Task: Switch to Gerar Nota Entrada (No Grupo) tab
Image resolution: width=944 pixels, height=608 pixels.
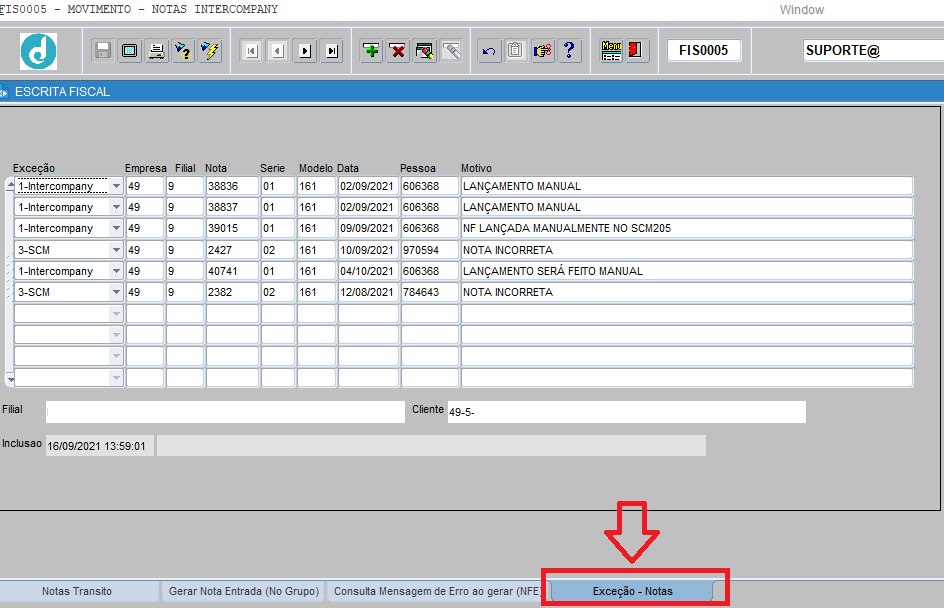Action: (244, 591)
